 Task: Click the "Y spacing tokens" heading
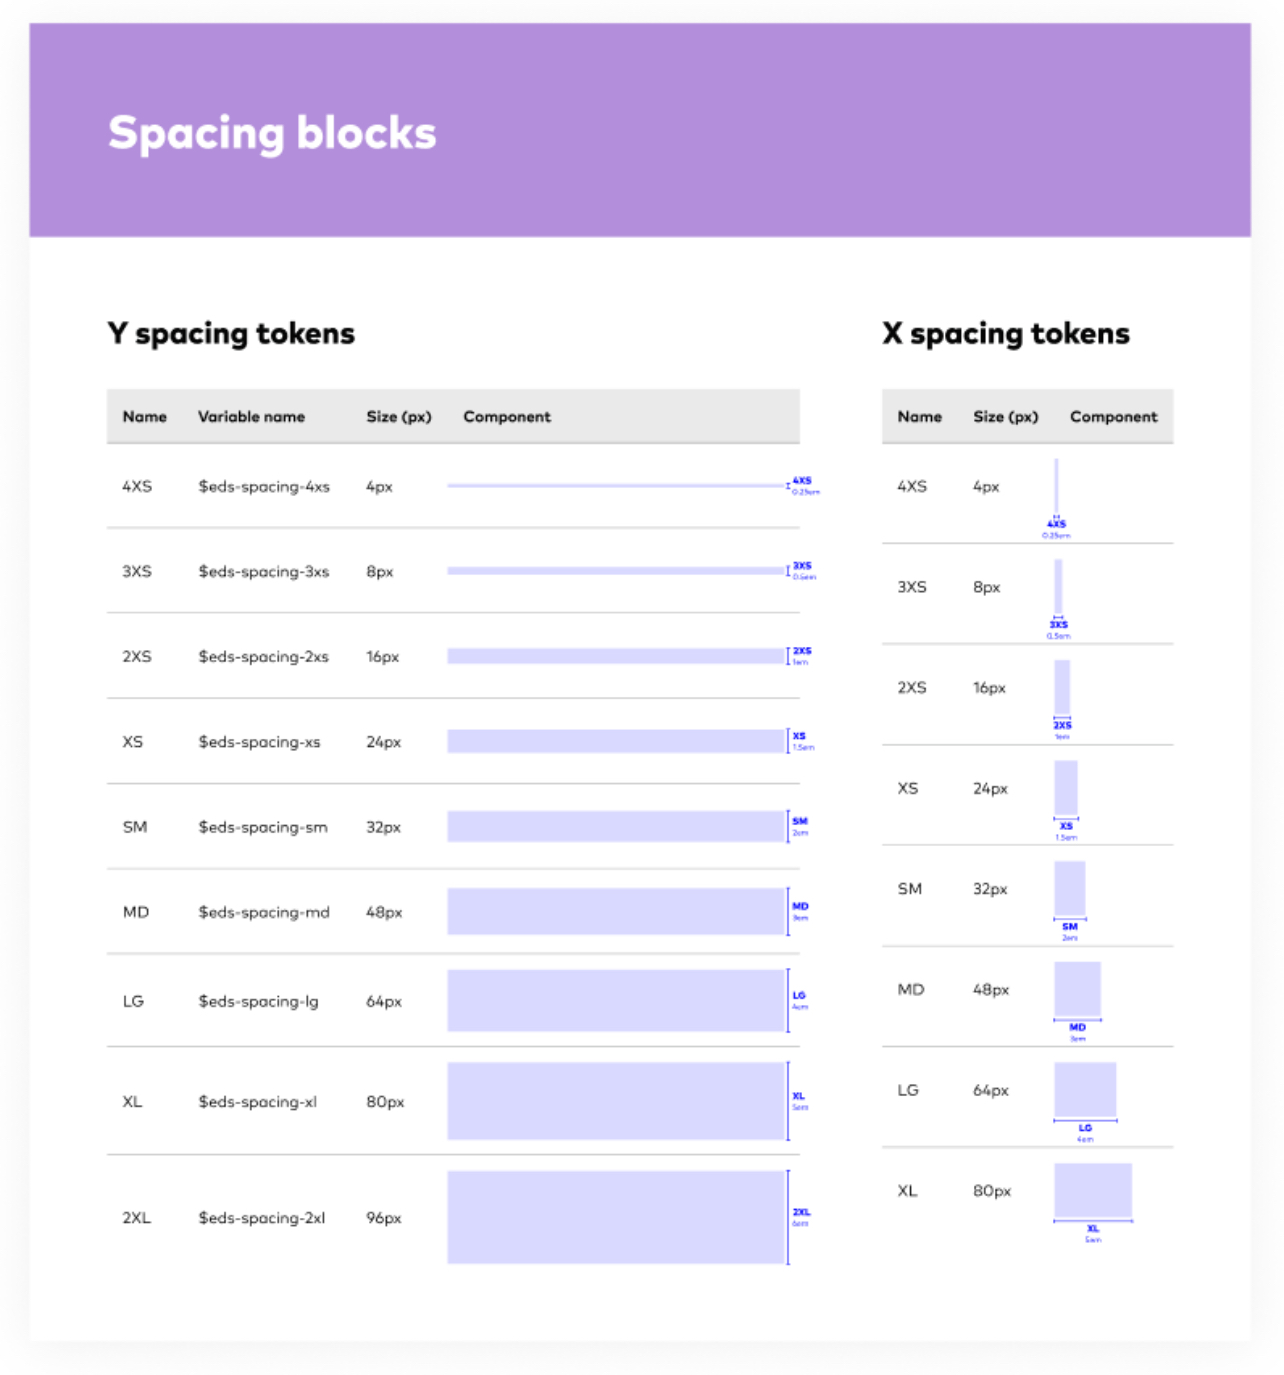pos(231,333)
